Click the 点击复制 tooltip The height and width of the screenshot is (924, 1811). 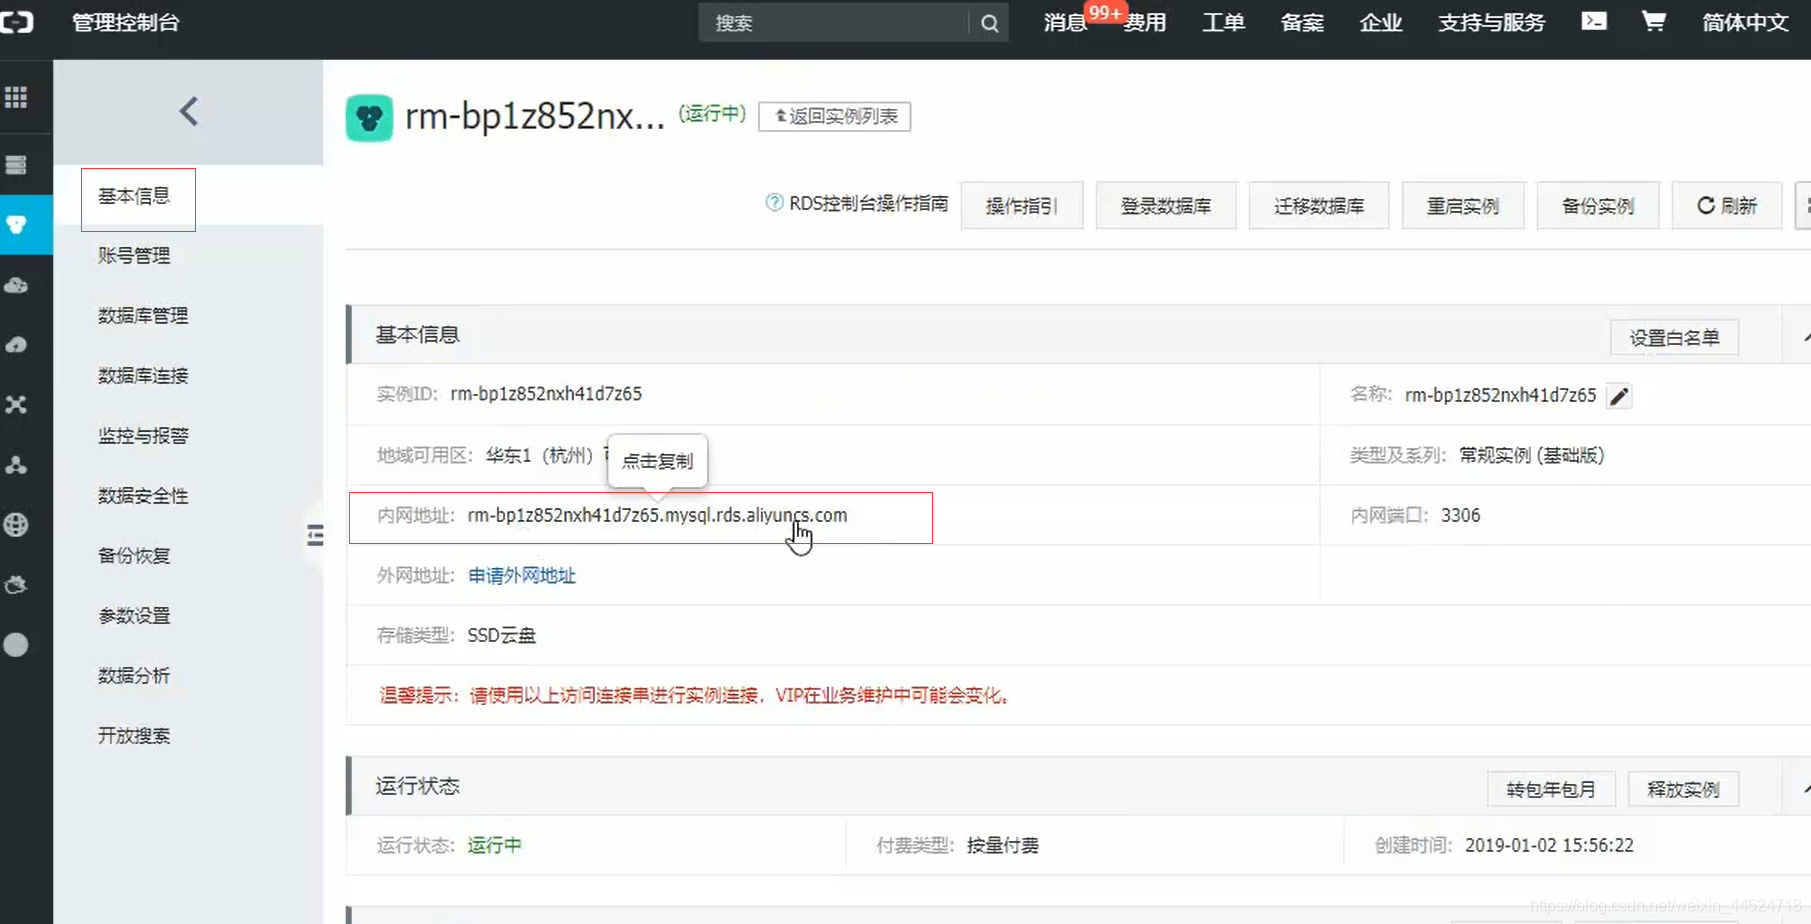[x=657, y=461]
